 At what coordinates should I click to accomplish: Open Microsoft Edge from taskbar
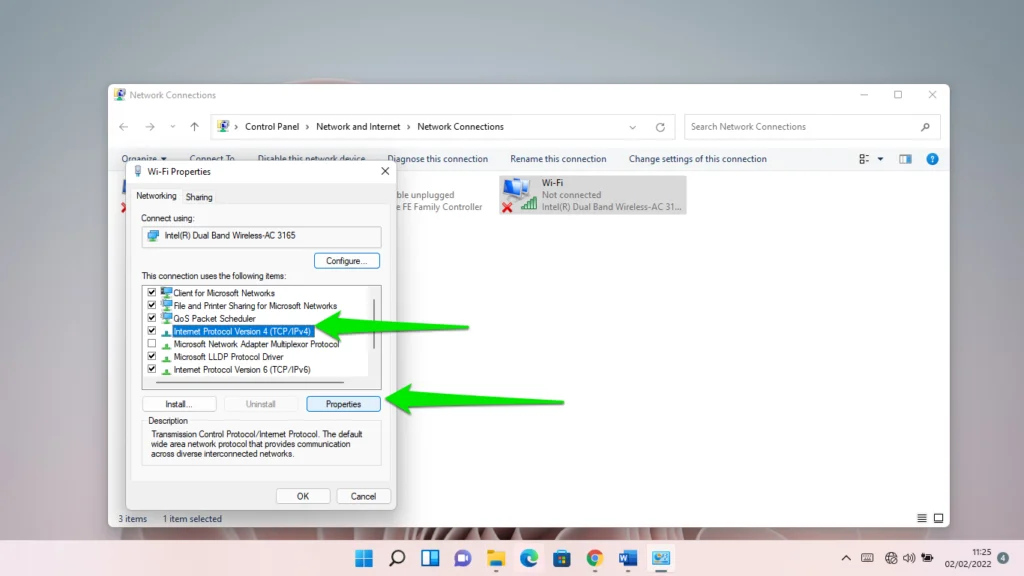tap(529, 558)
